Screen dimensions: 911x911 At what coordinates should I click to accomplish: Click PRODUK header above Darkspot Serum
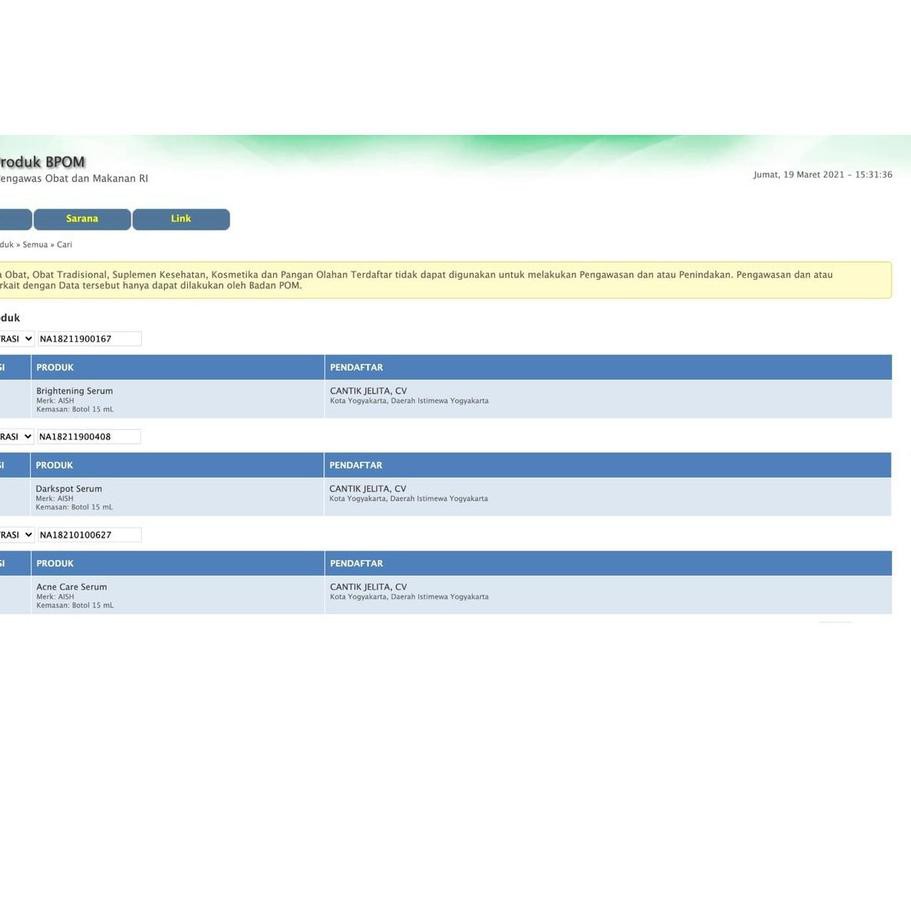coord(55,465)
